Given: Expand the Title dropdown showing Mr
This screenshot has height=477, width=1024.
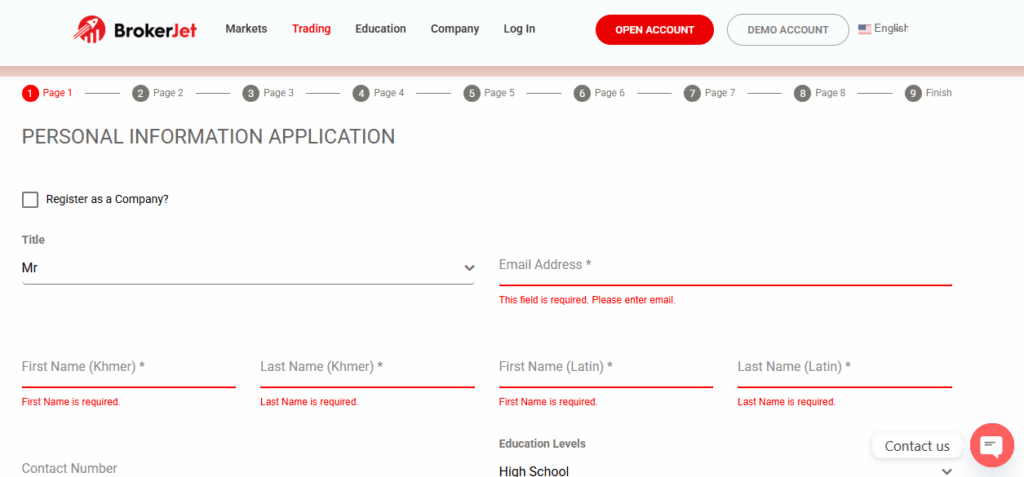Looking at the screenshot, I should (248, 268).
